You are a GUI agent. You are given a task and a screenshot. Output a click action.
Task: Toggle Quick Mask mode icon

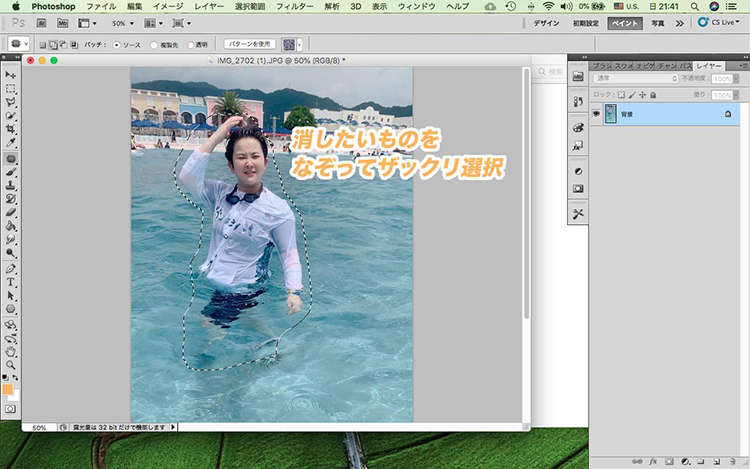click(10, 409)
